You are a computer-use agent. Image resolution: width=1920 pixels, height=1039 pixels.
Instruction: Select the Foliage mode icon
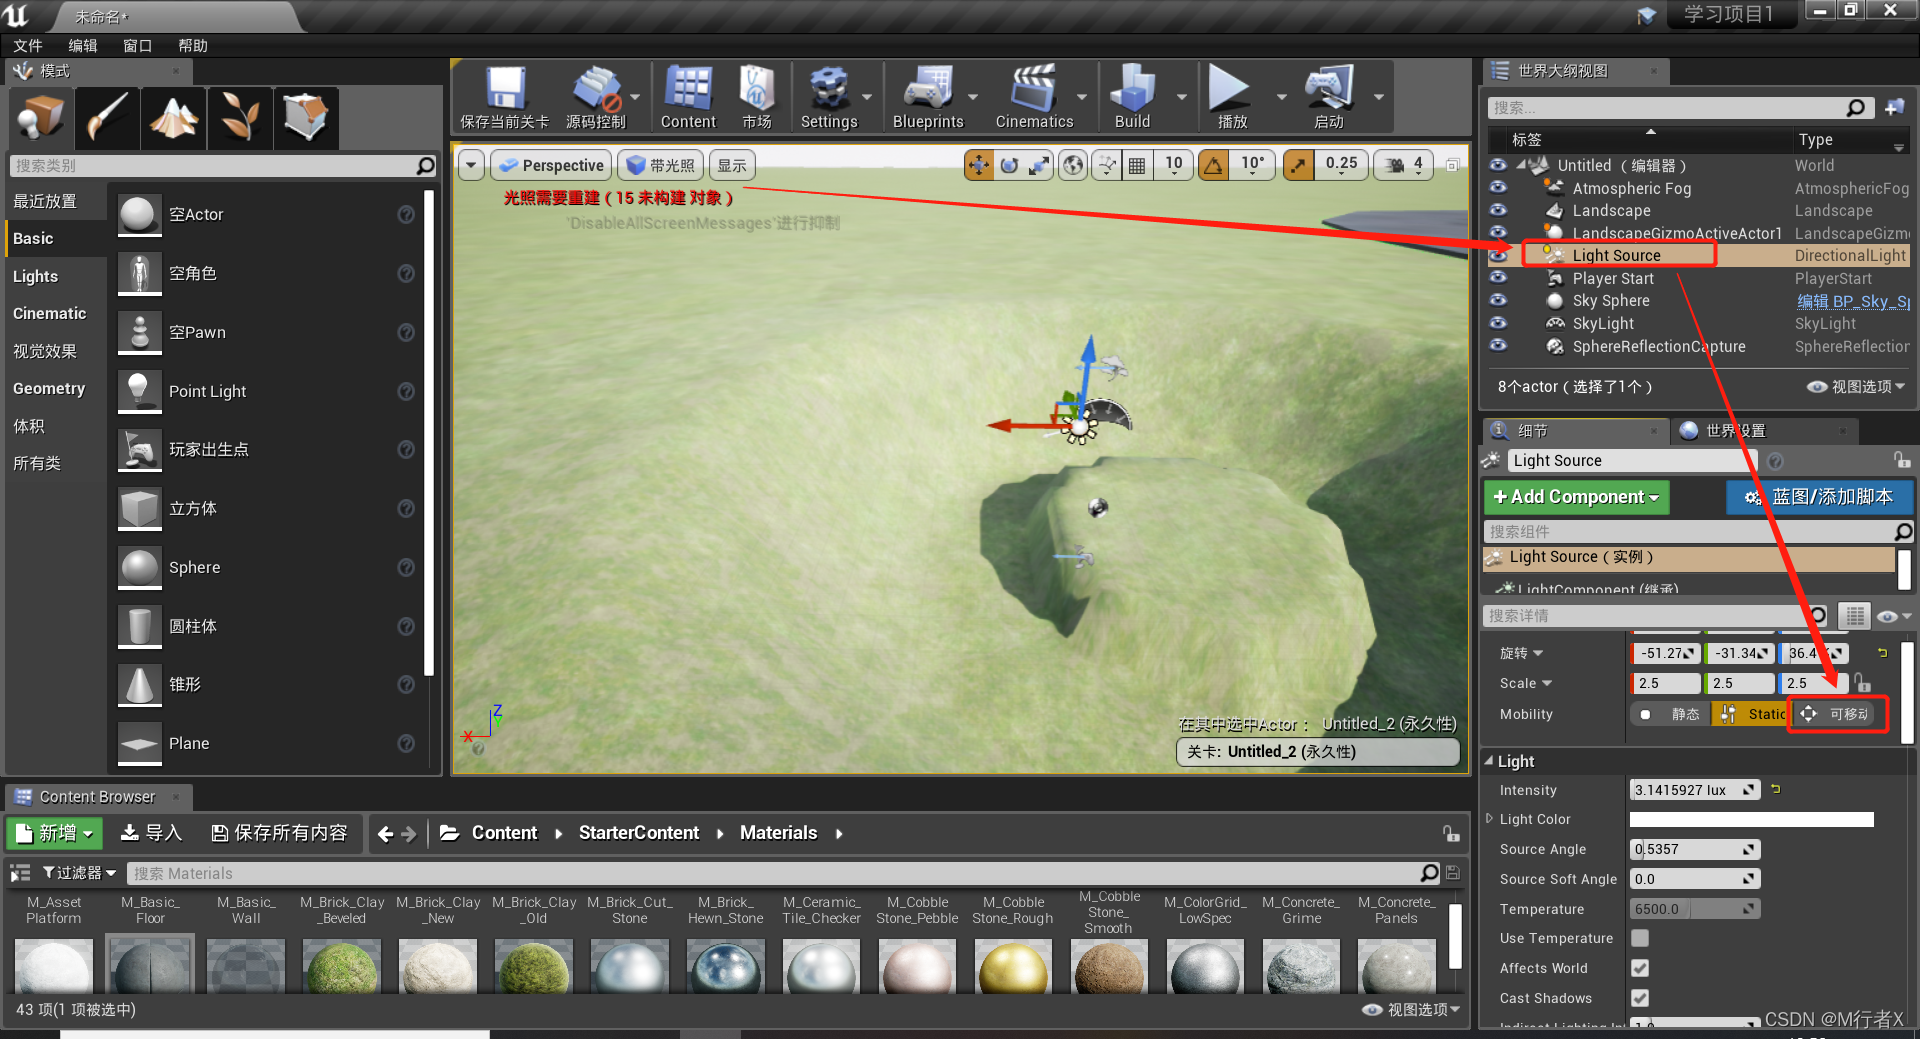[x=240, y=117]
